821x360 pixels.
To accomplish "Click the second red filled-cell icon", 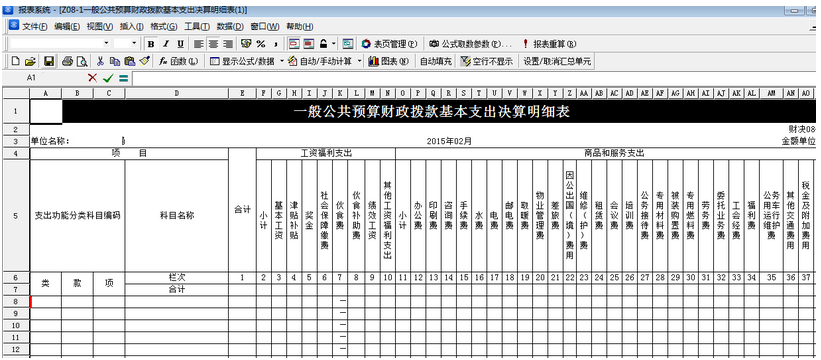I will [x=309, y=44].
